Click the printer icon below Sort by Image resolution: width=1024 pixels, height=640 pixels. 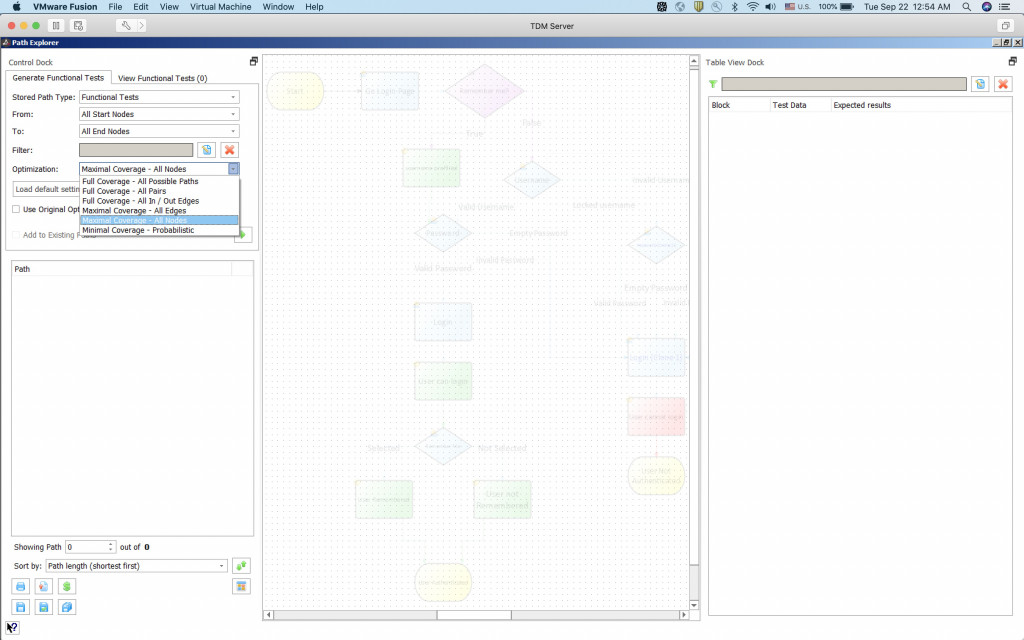21,586
